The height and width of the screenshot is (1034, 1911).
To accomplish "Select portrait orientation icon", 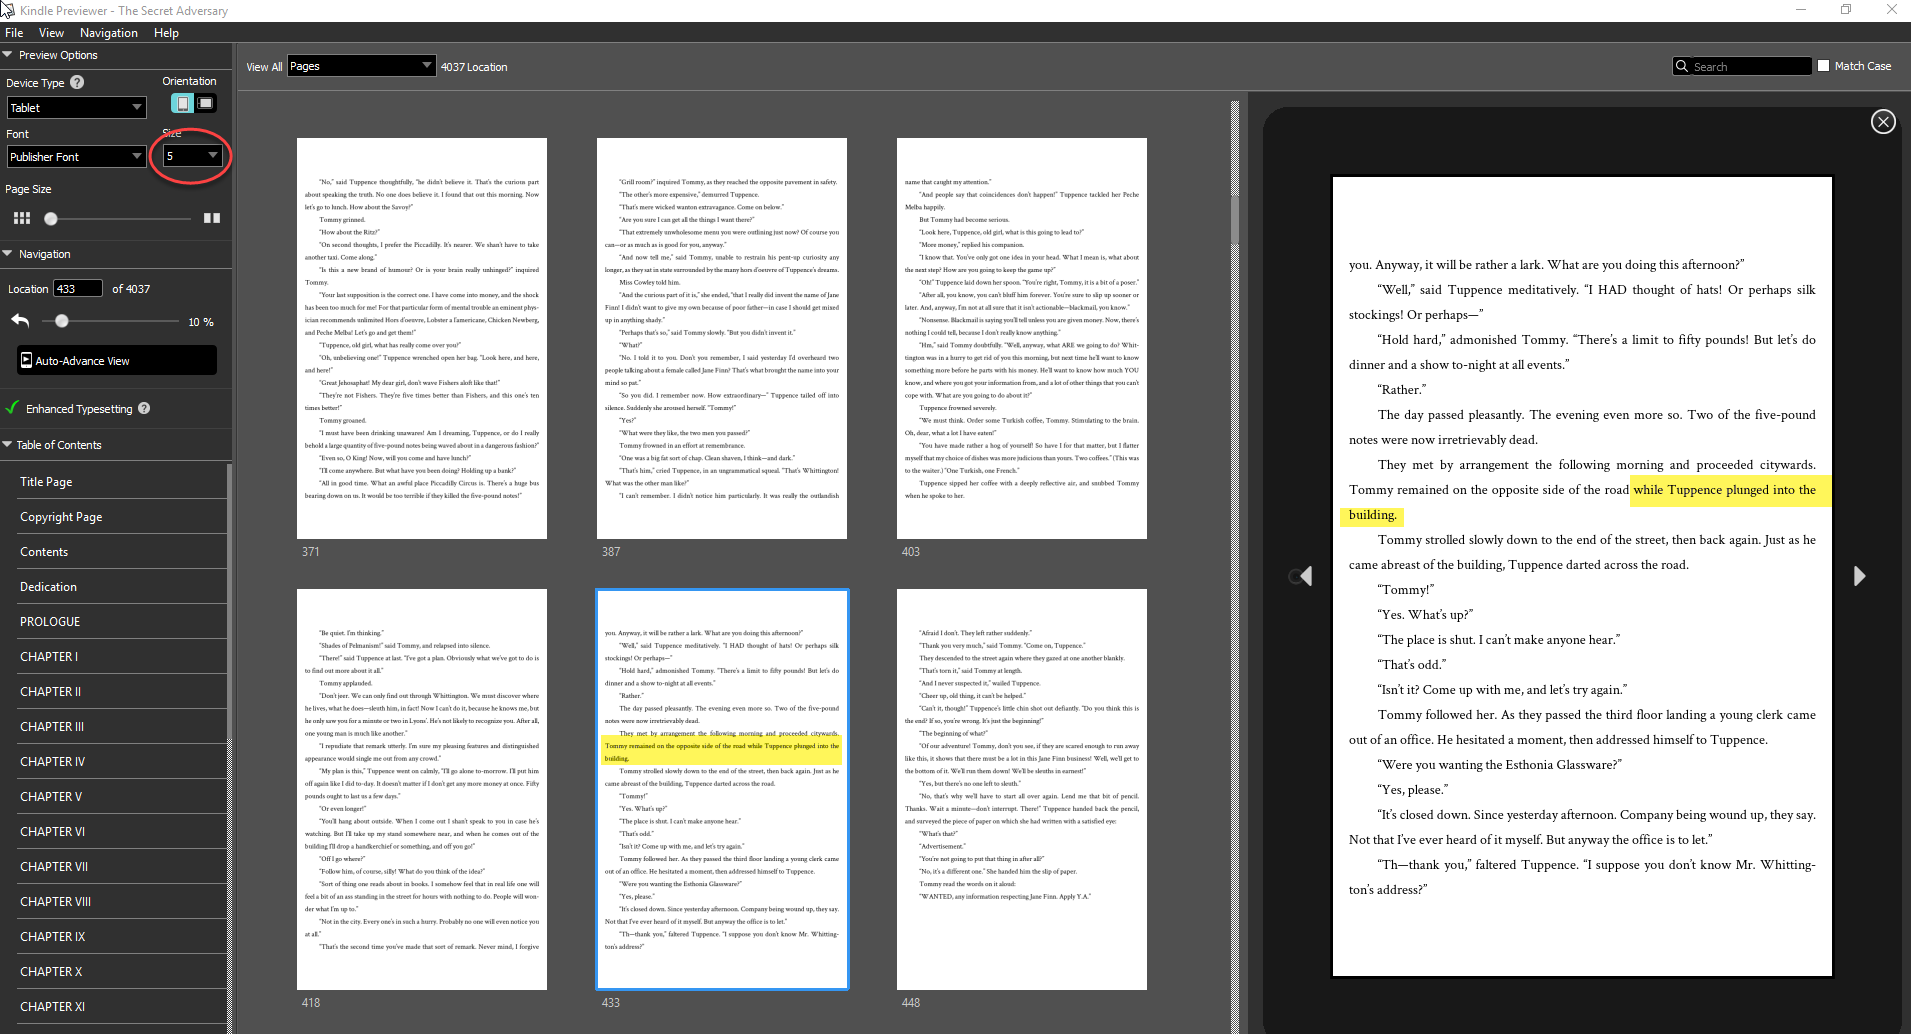I will [x=182, y=103].
